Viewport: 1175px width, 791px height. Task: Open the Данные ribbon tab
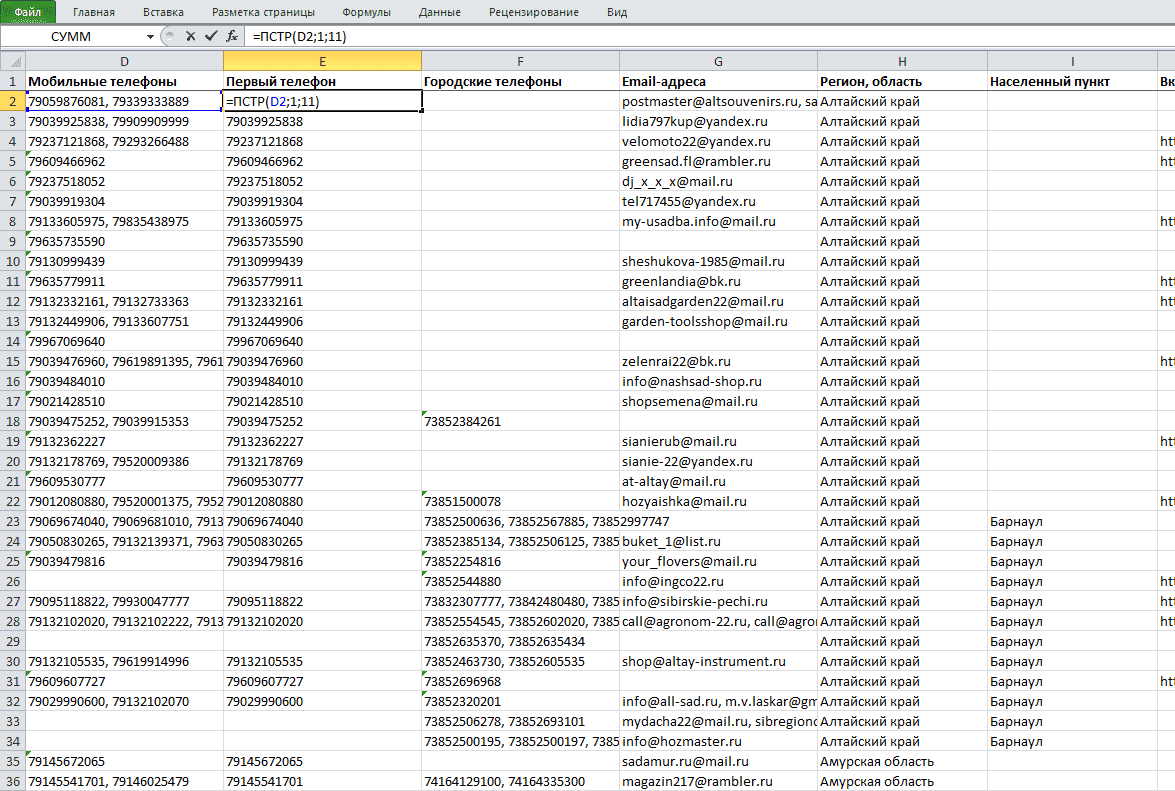(x=440, y=12)
